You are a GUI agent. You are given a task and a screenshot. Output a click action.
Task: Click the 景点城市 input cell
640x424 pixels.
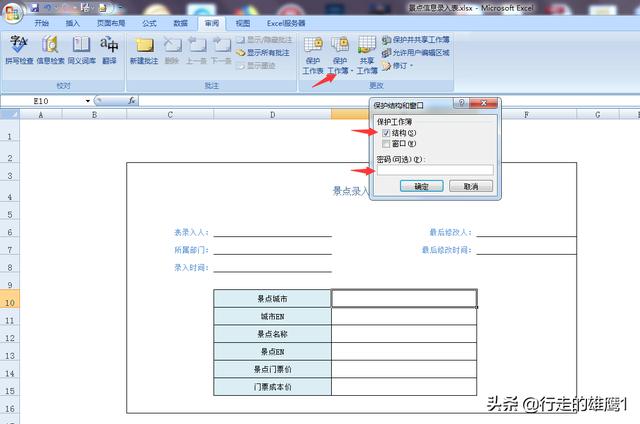pos(404,298)
